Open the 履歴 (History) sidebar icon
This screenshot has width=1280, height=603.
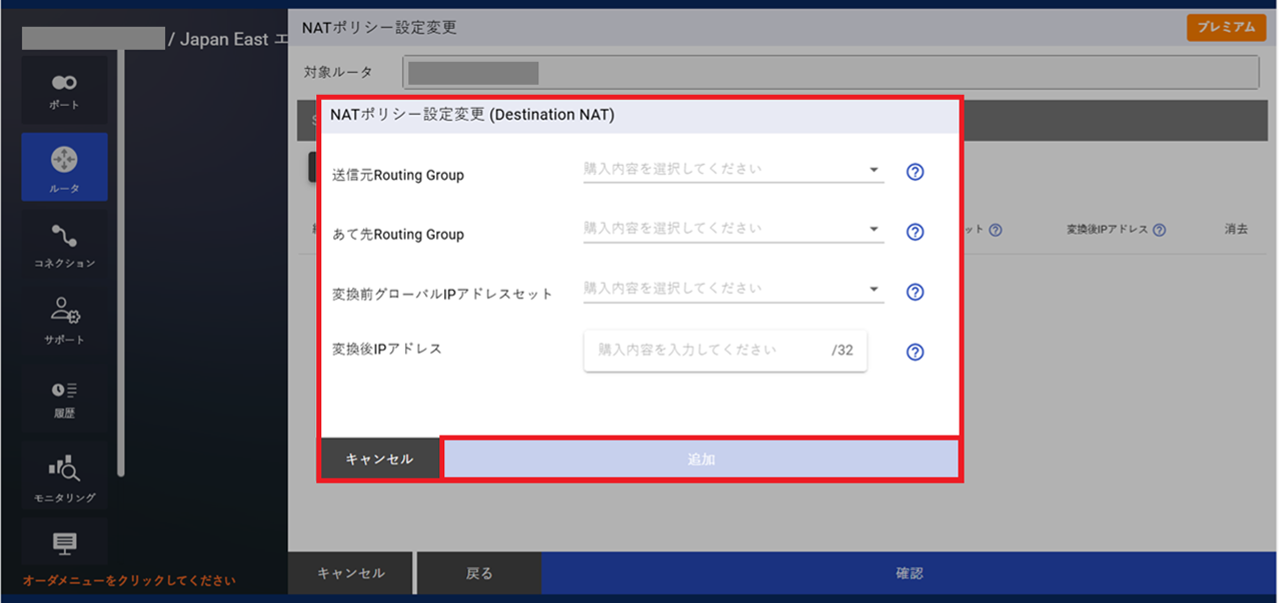pos(64,397)
